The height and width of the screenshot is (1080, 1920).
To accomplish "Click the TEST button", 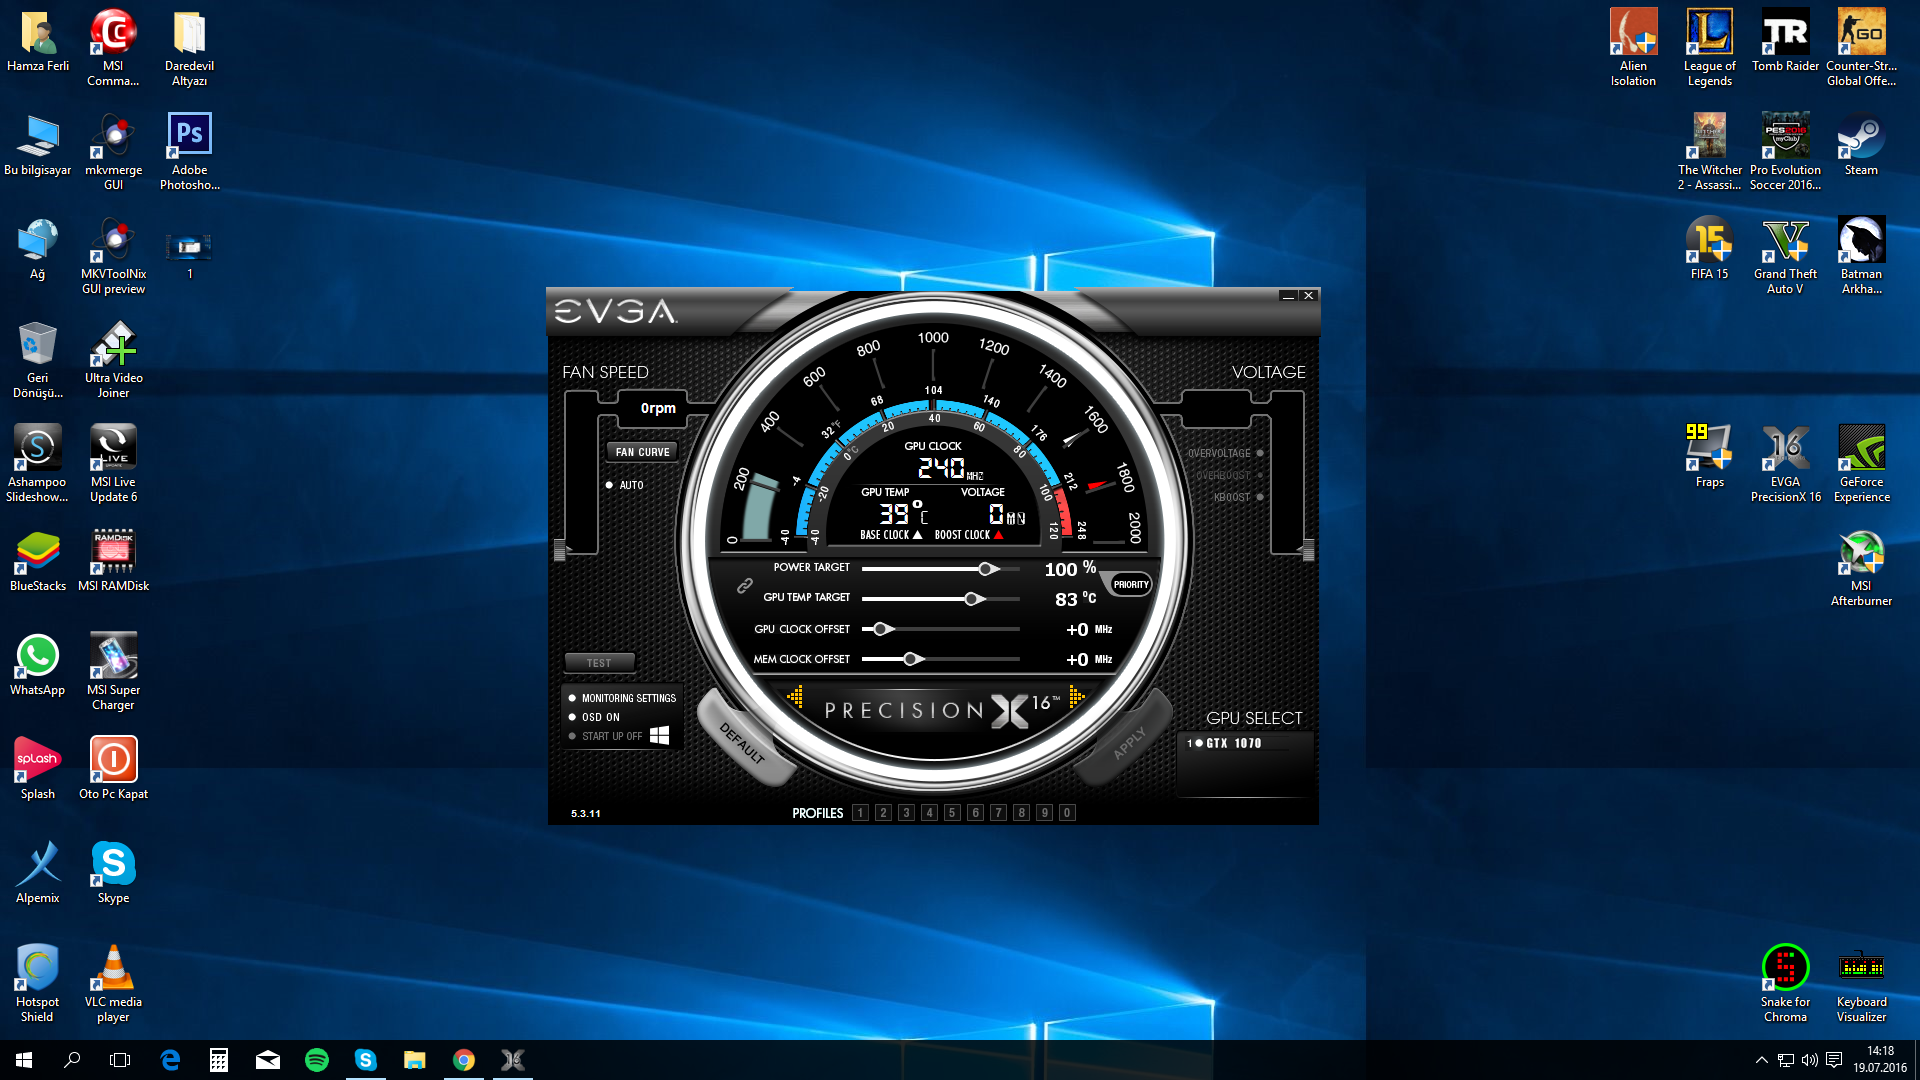I will click(x=599, y=663).
